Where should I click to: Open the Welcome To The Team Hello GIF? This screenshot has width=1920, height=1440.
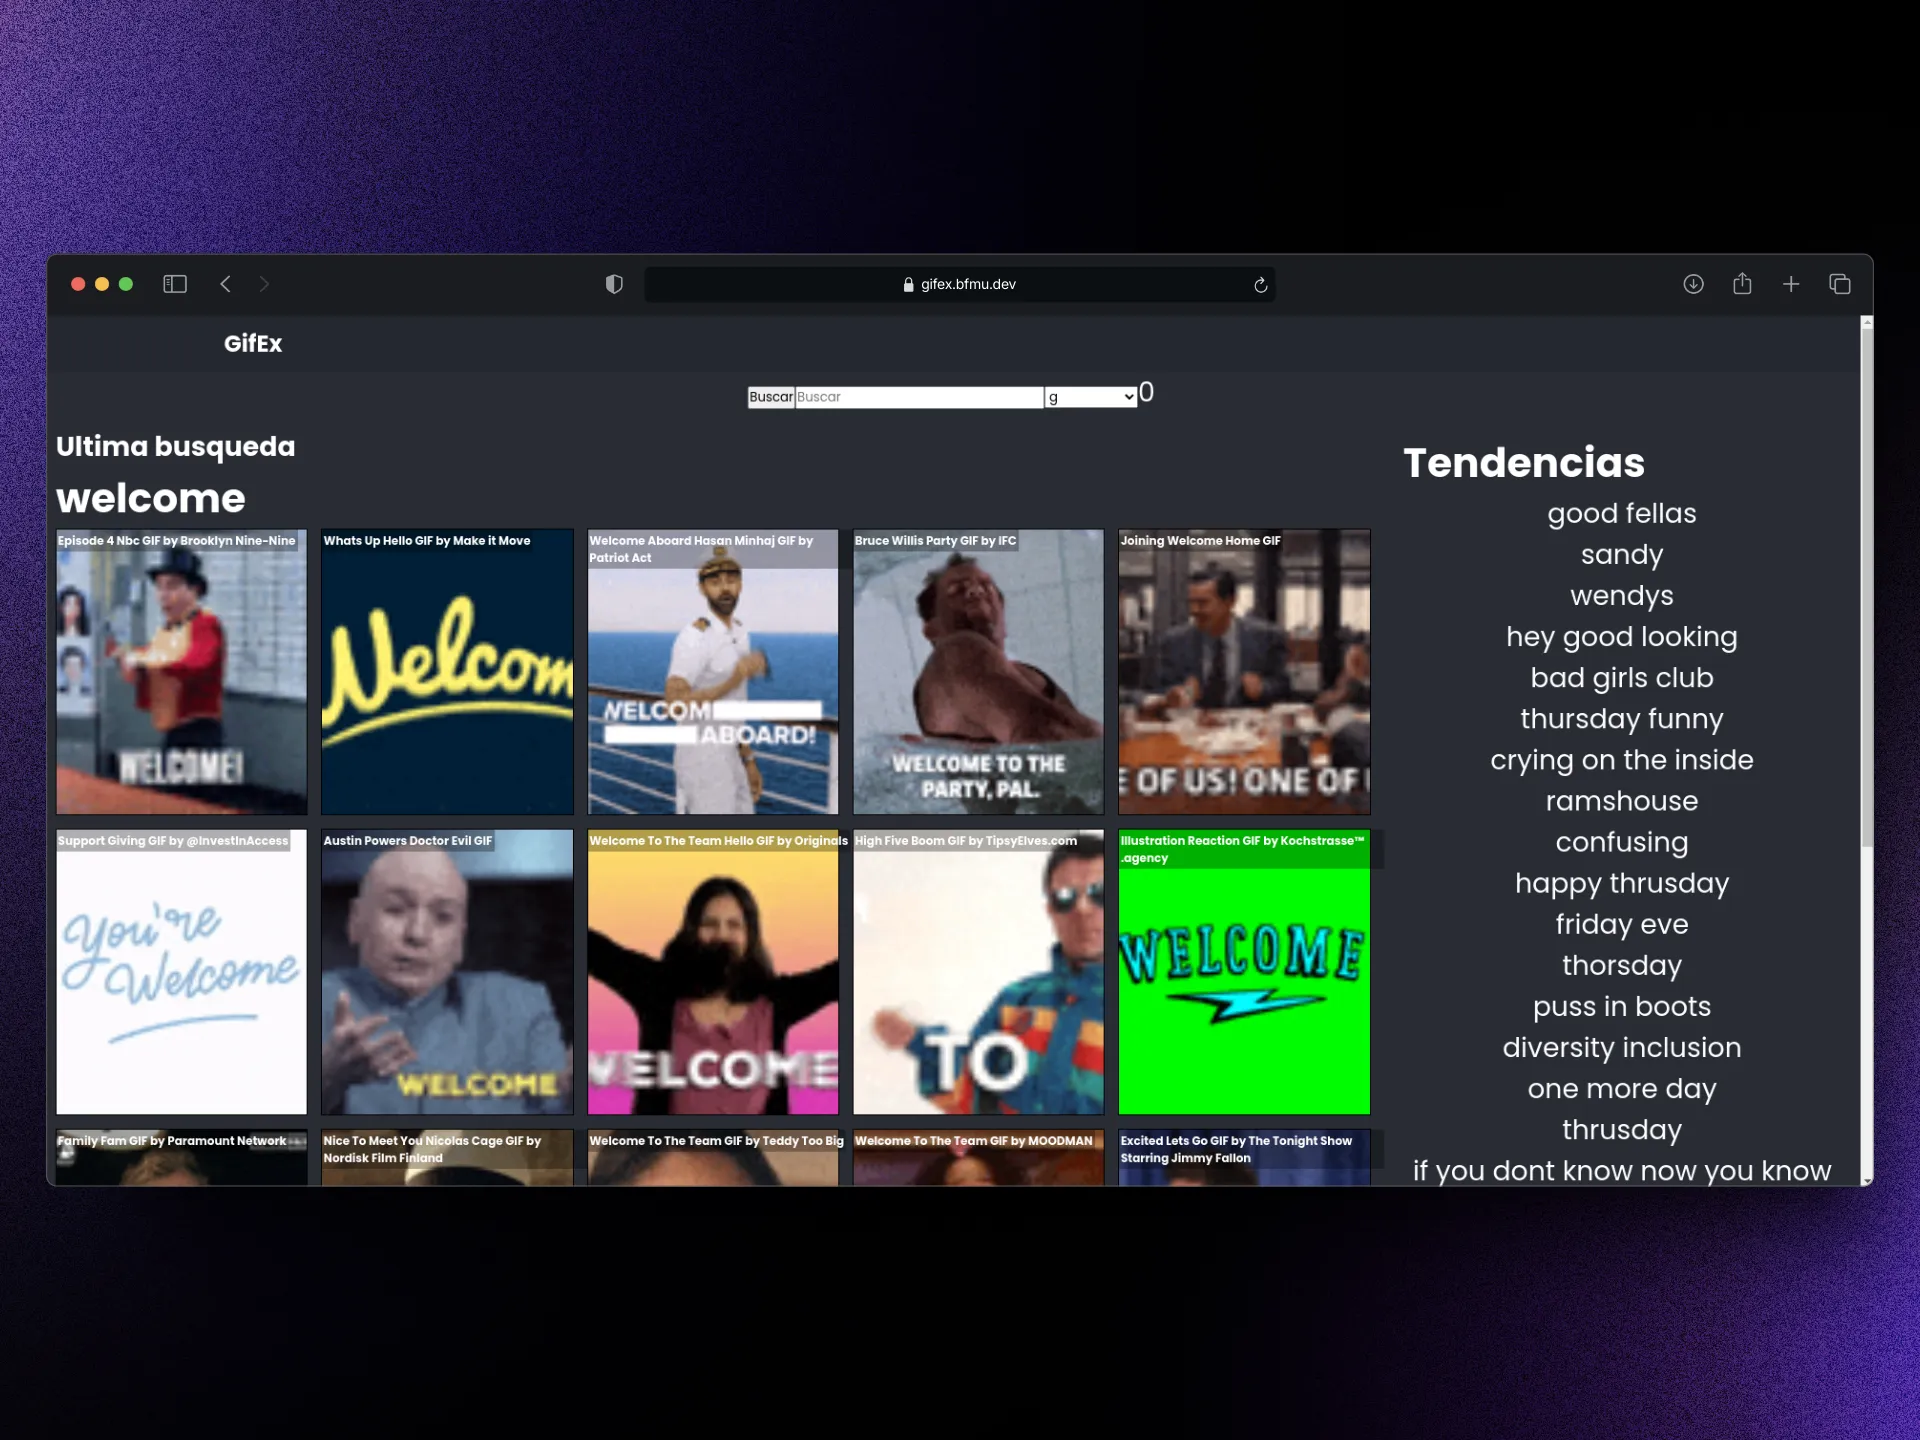(x=713, y=972)
